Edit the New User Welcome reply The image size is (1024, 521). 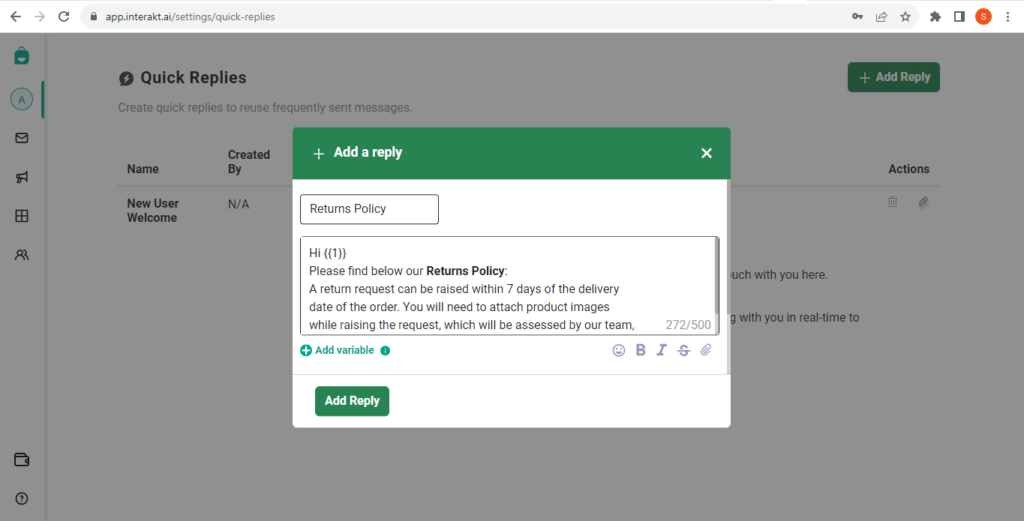tap(923, 202)
